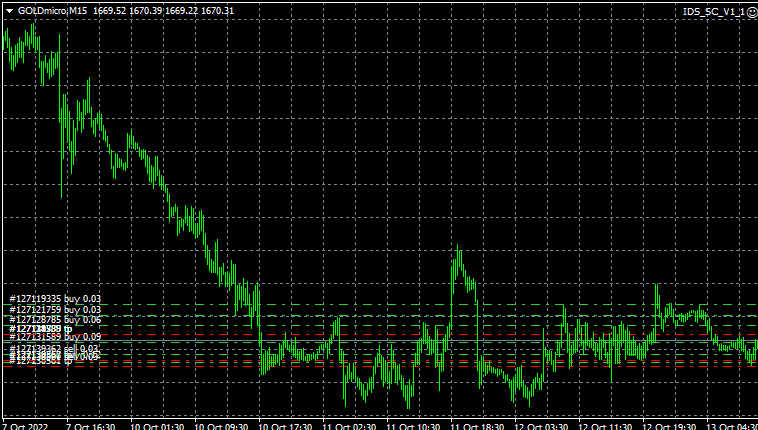Screen dimensions: 758x430
Task: Click the IDS_SC_V1_1 expert advisor smiley icon
Action: point(751,10)
